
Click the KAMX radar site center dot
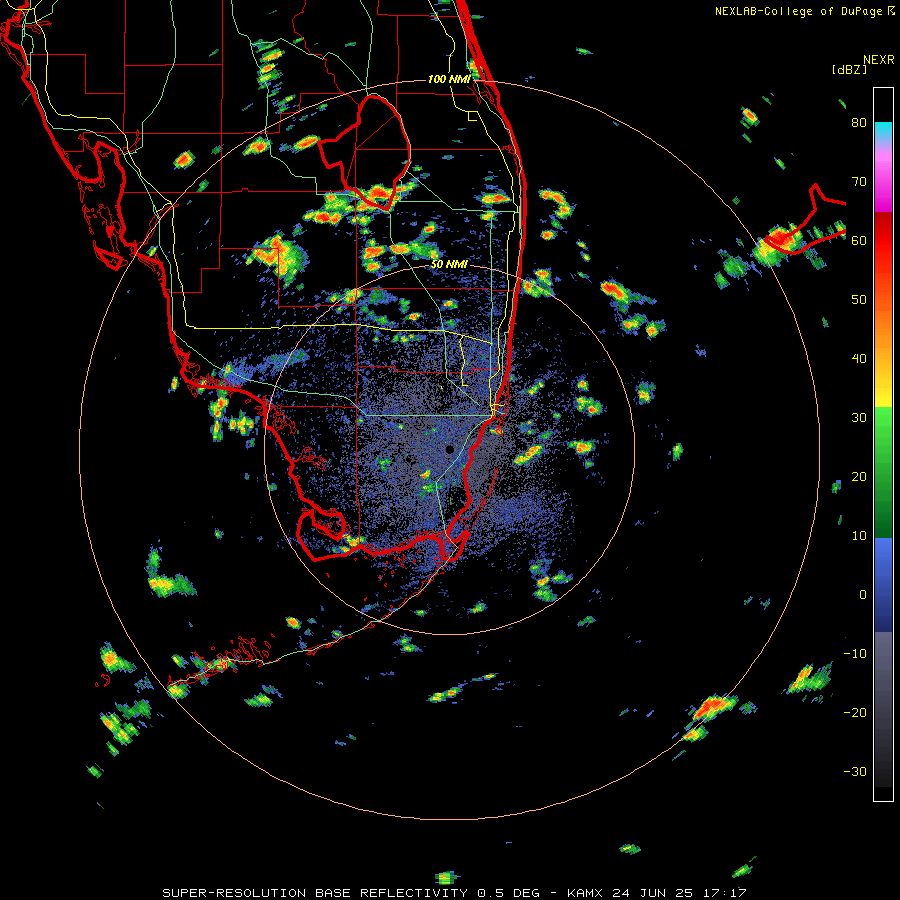[449, 449]
